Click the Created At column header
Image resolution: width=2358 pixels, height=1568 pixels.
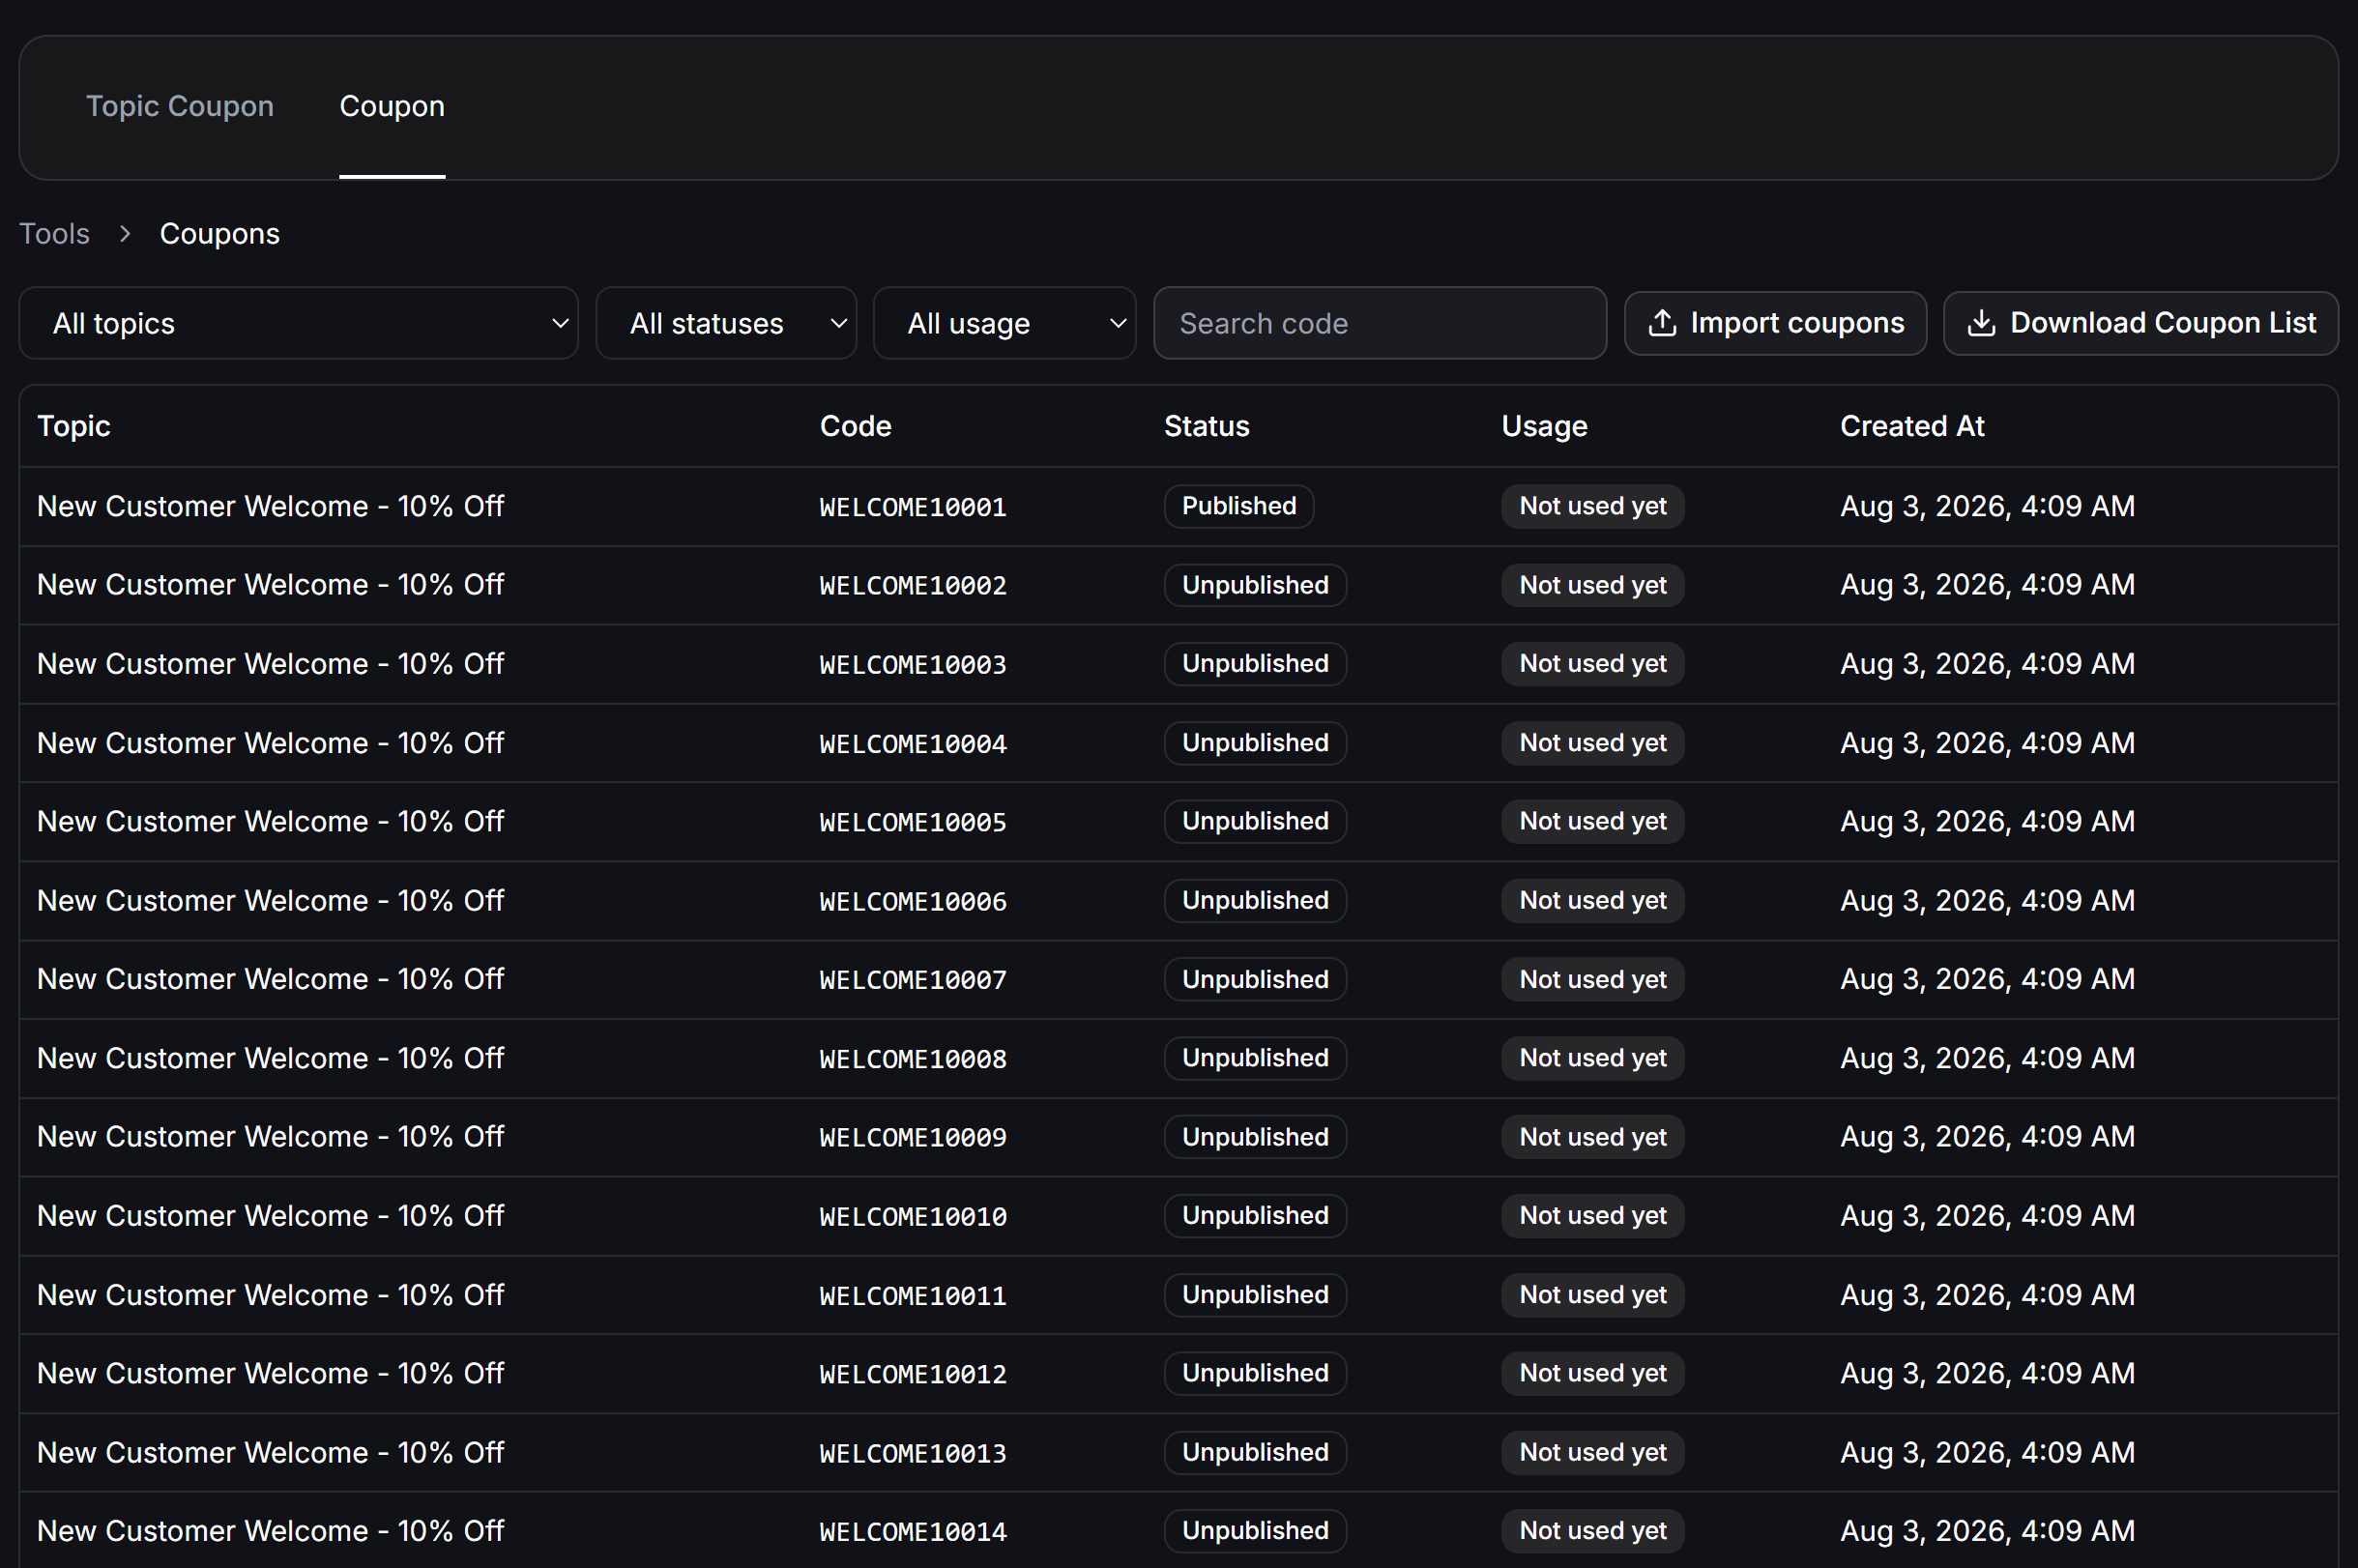tap(1912, 426)
